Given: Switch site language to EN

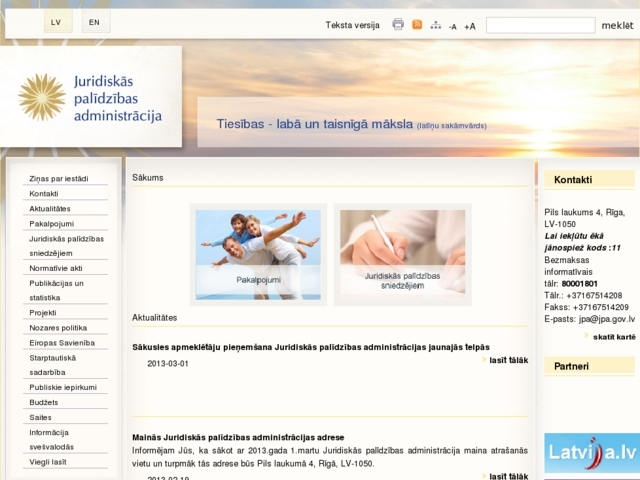Looking at the screenshot, I should click(x=96, y=22).
